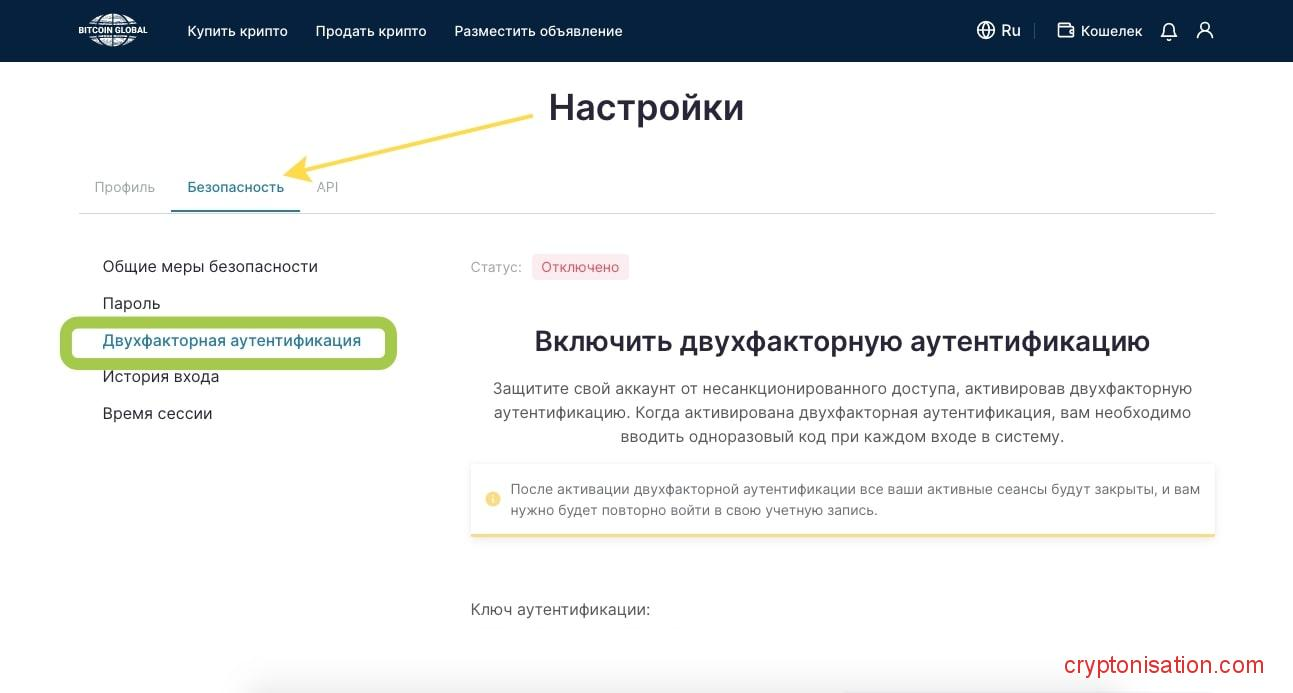Viewport: 1293px width, 693px height.
Task: Open the user account icon
Action: tap(1205, 30)
